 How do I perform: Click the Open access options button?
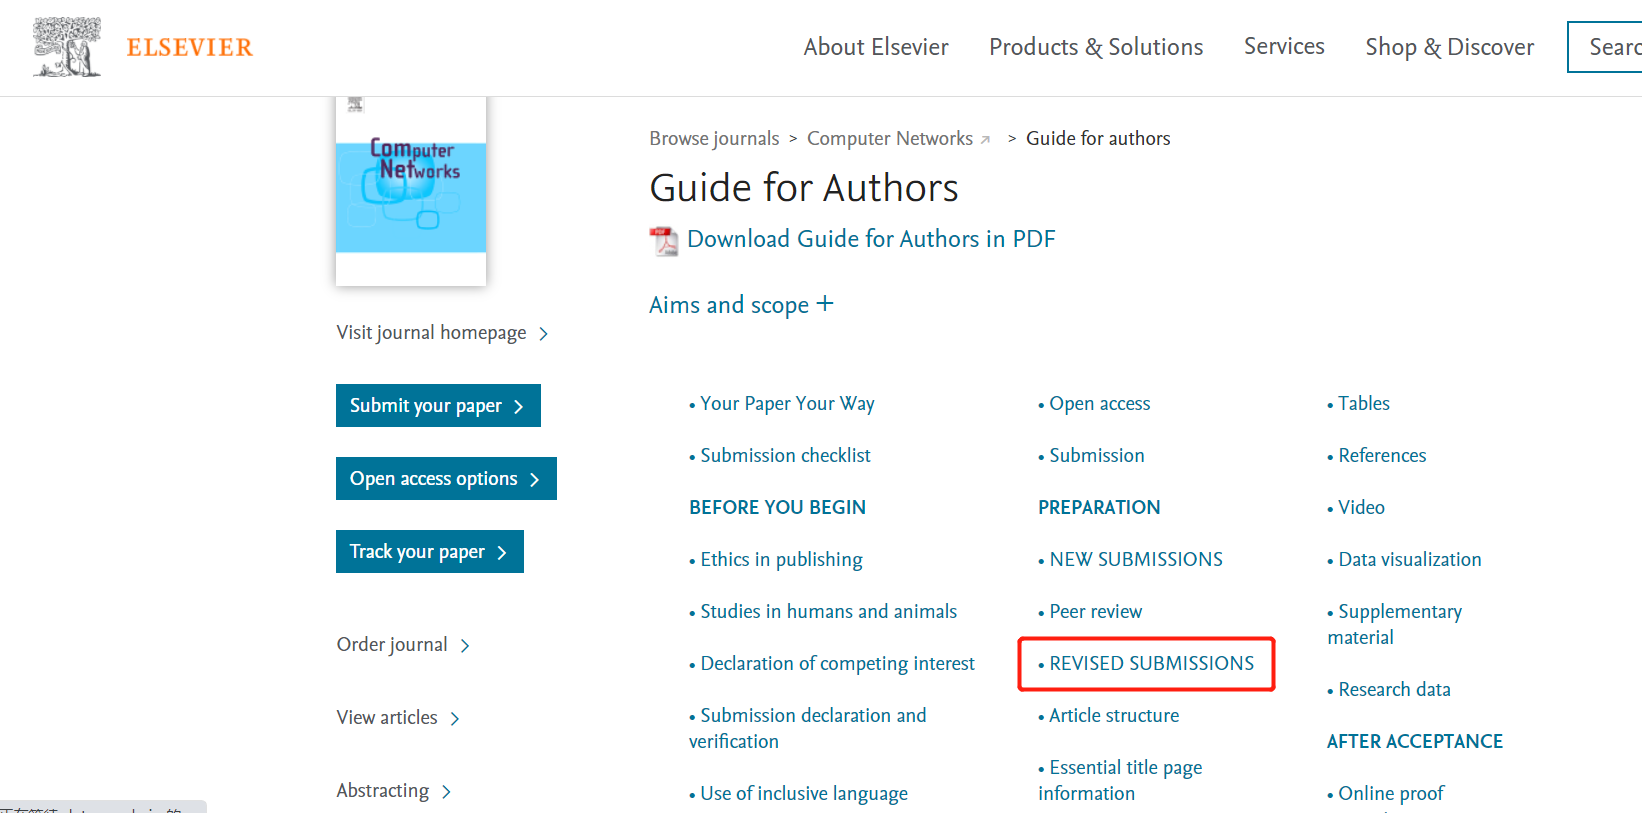pyautogui.click(x=446, y=479)
